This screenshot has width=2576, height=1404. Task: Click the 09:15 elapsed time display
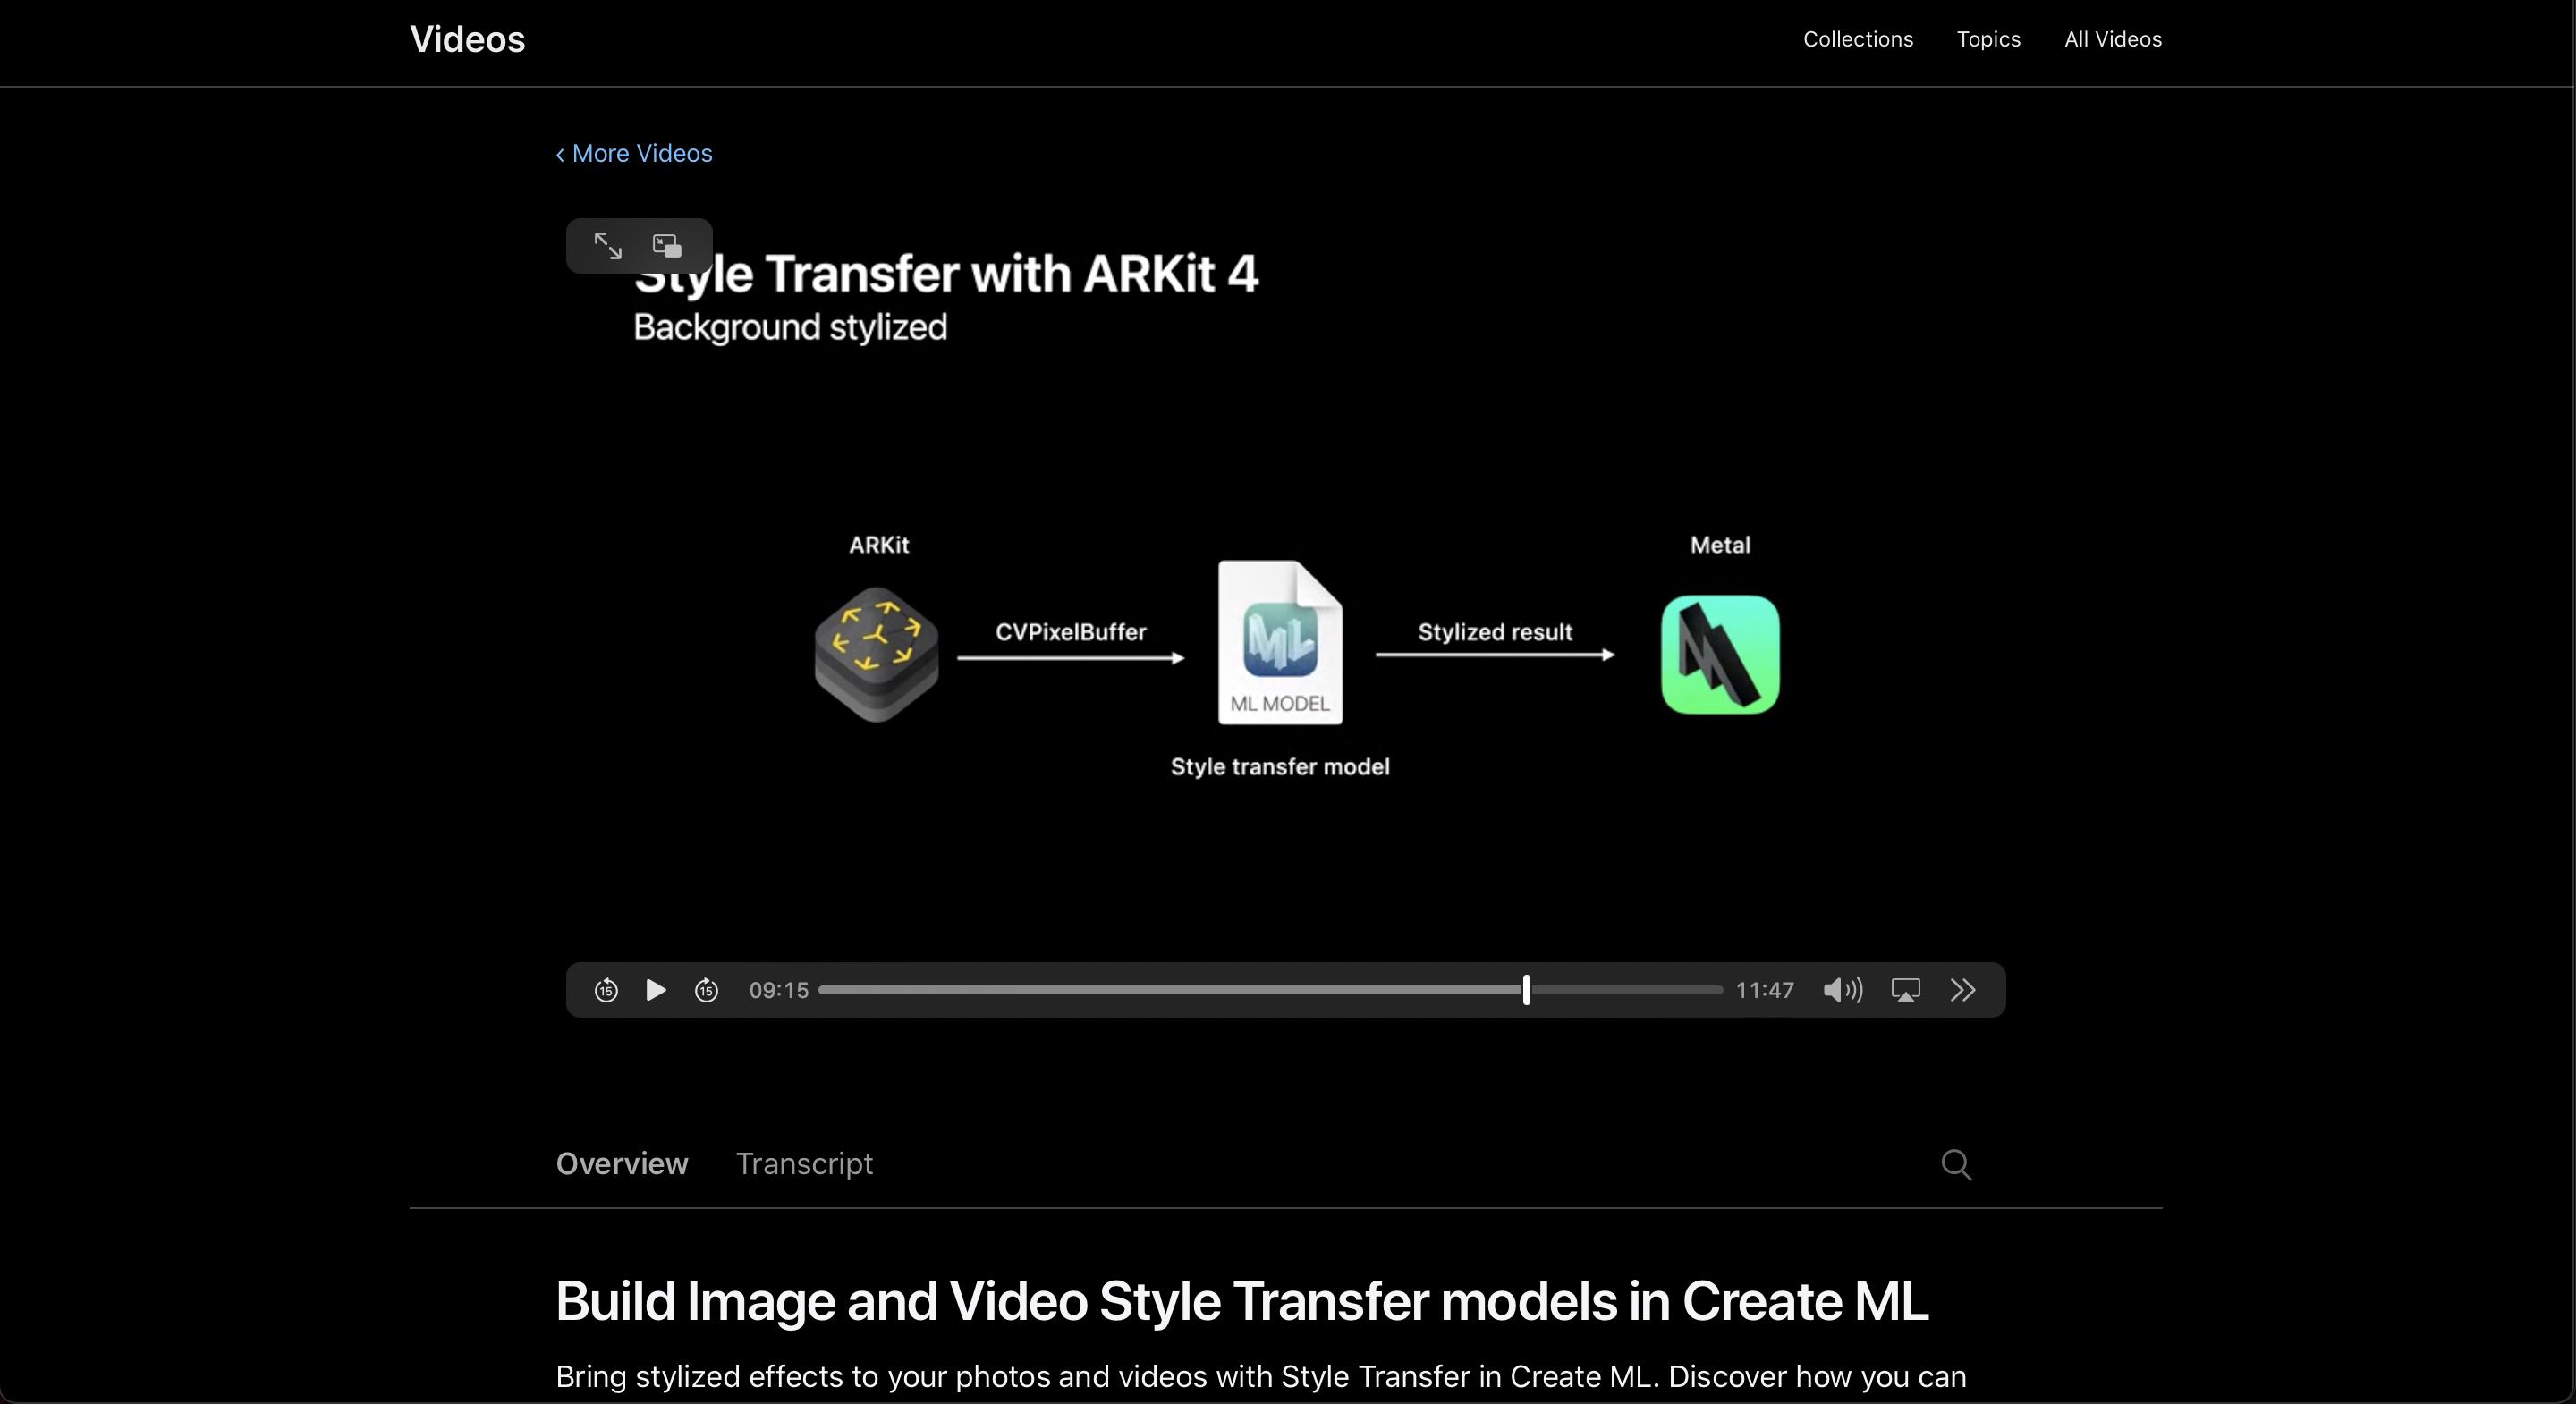[778, 990]
